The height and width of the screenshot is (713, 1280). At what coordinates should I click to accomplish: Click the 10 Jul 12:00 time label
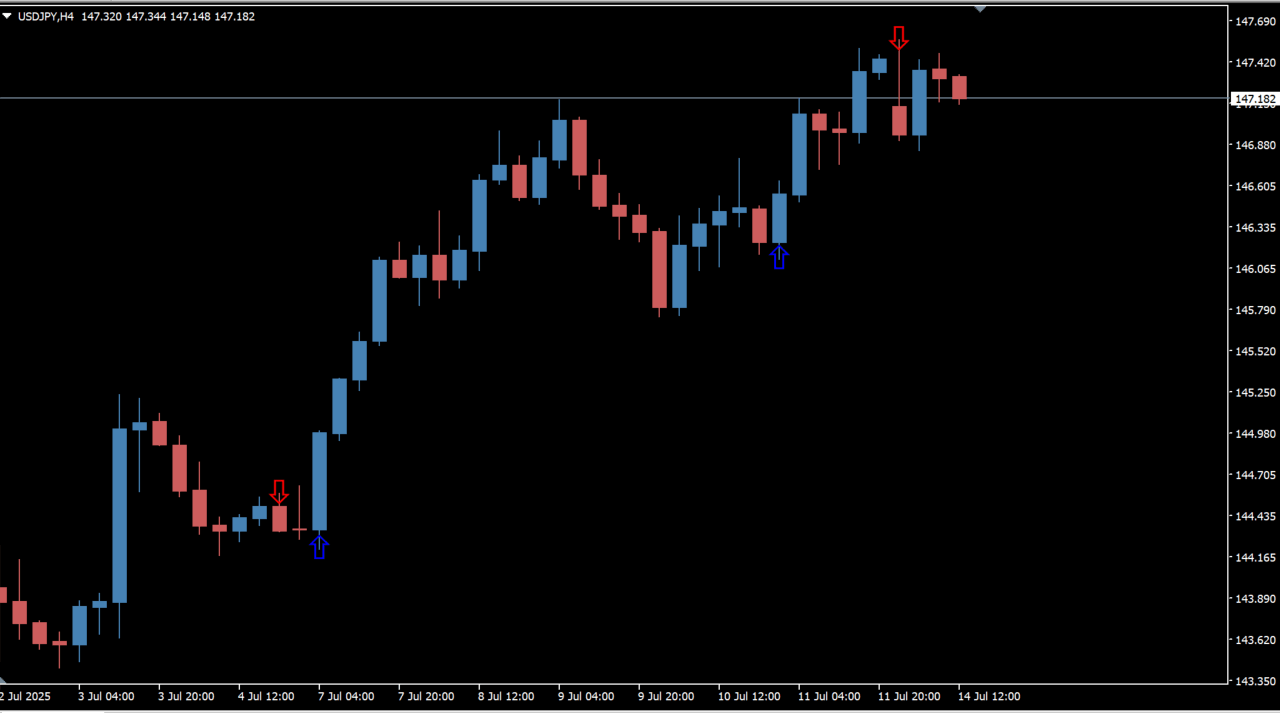[x=749, y=696]
